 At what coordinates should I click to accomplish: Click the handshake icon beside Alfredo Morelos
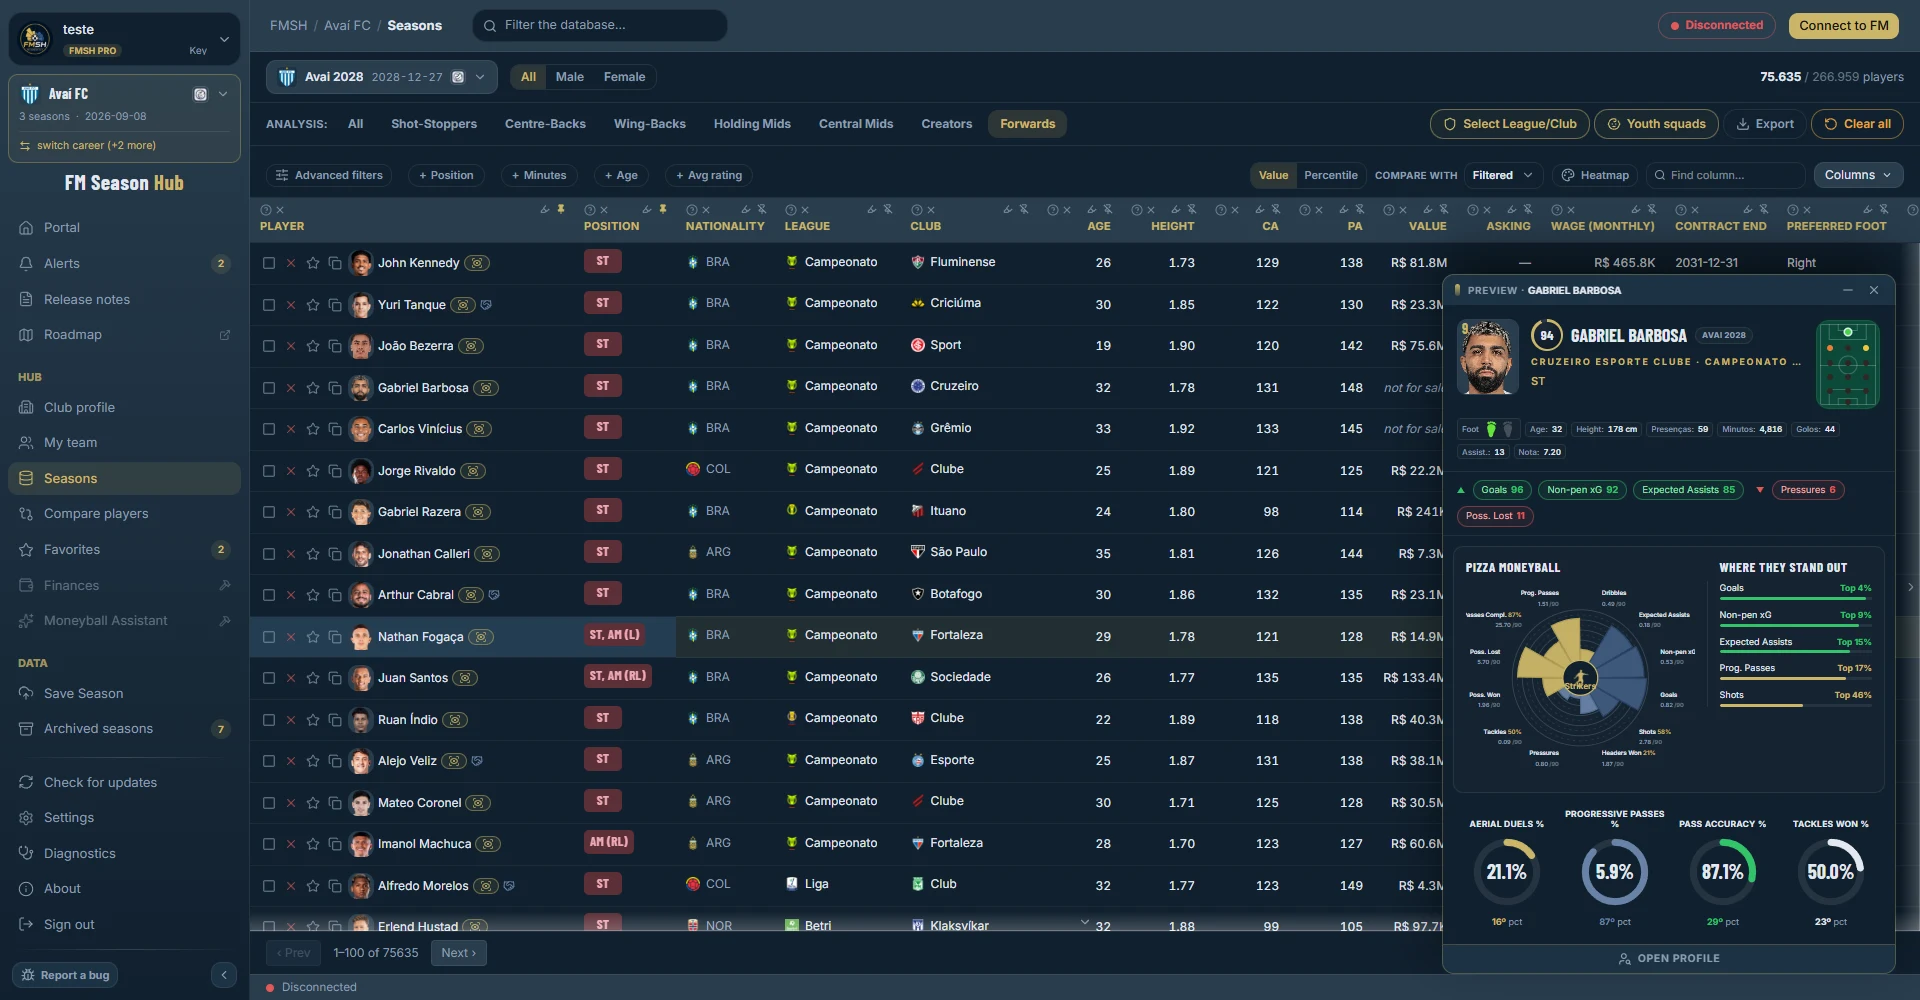coord(509,886)
